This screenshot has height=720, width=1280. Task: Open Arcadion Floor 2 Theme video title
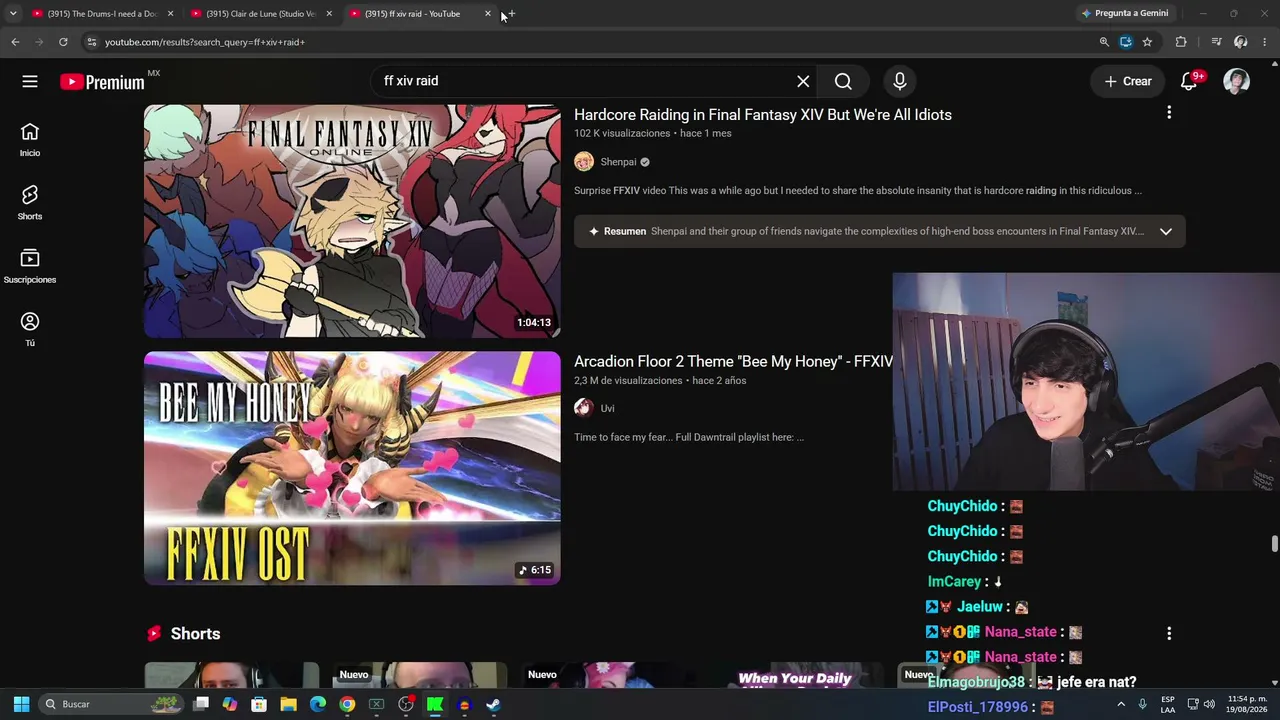click(x=733, y=362)
